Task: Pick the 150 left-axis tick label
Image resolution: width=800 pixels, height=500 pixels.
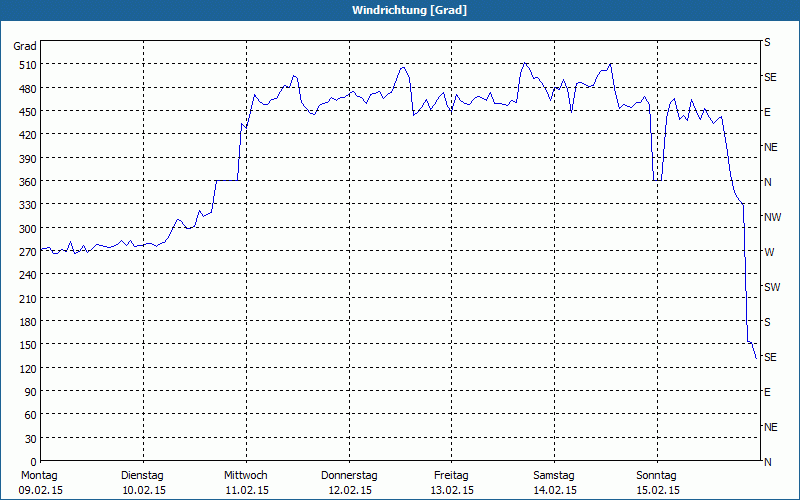Action: [28, 345]
